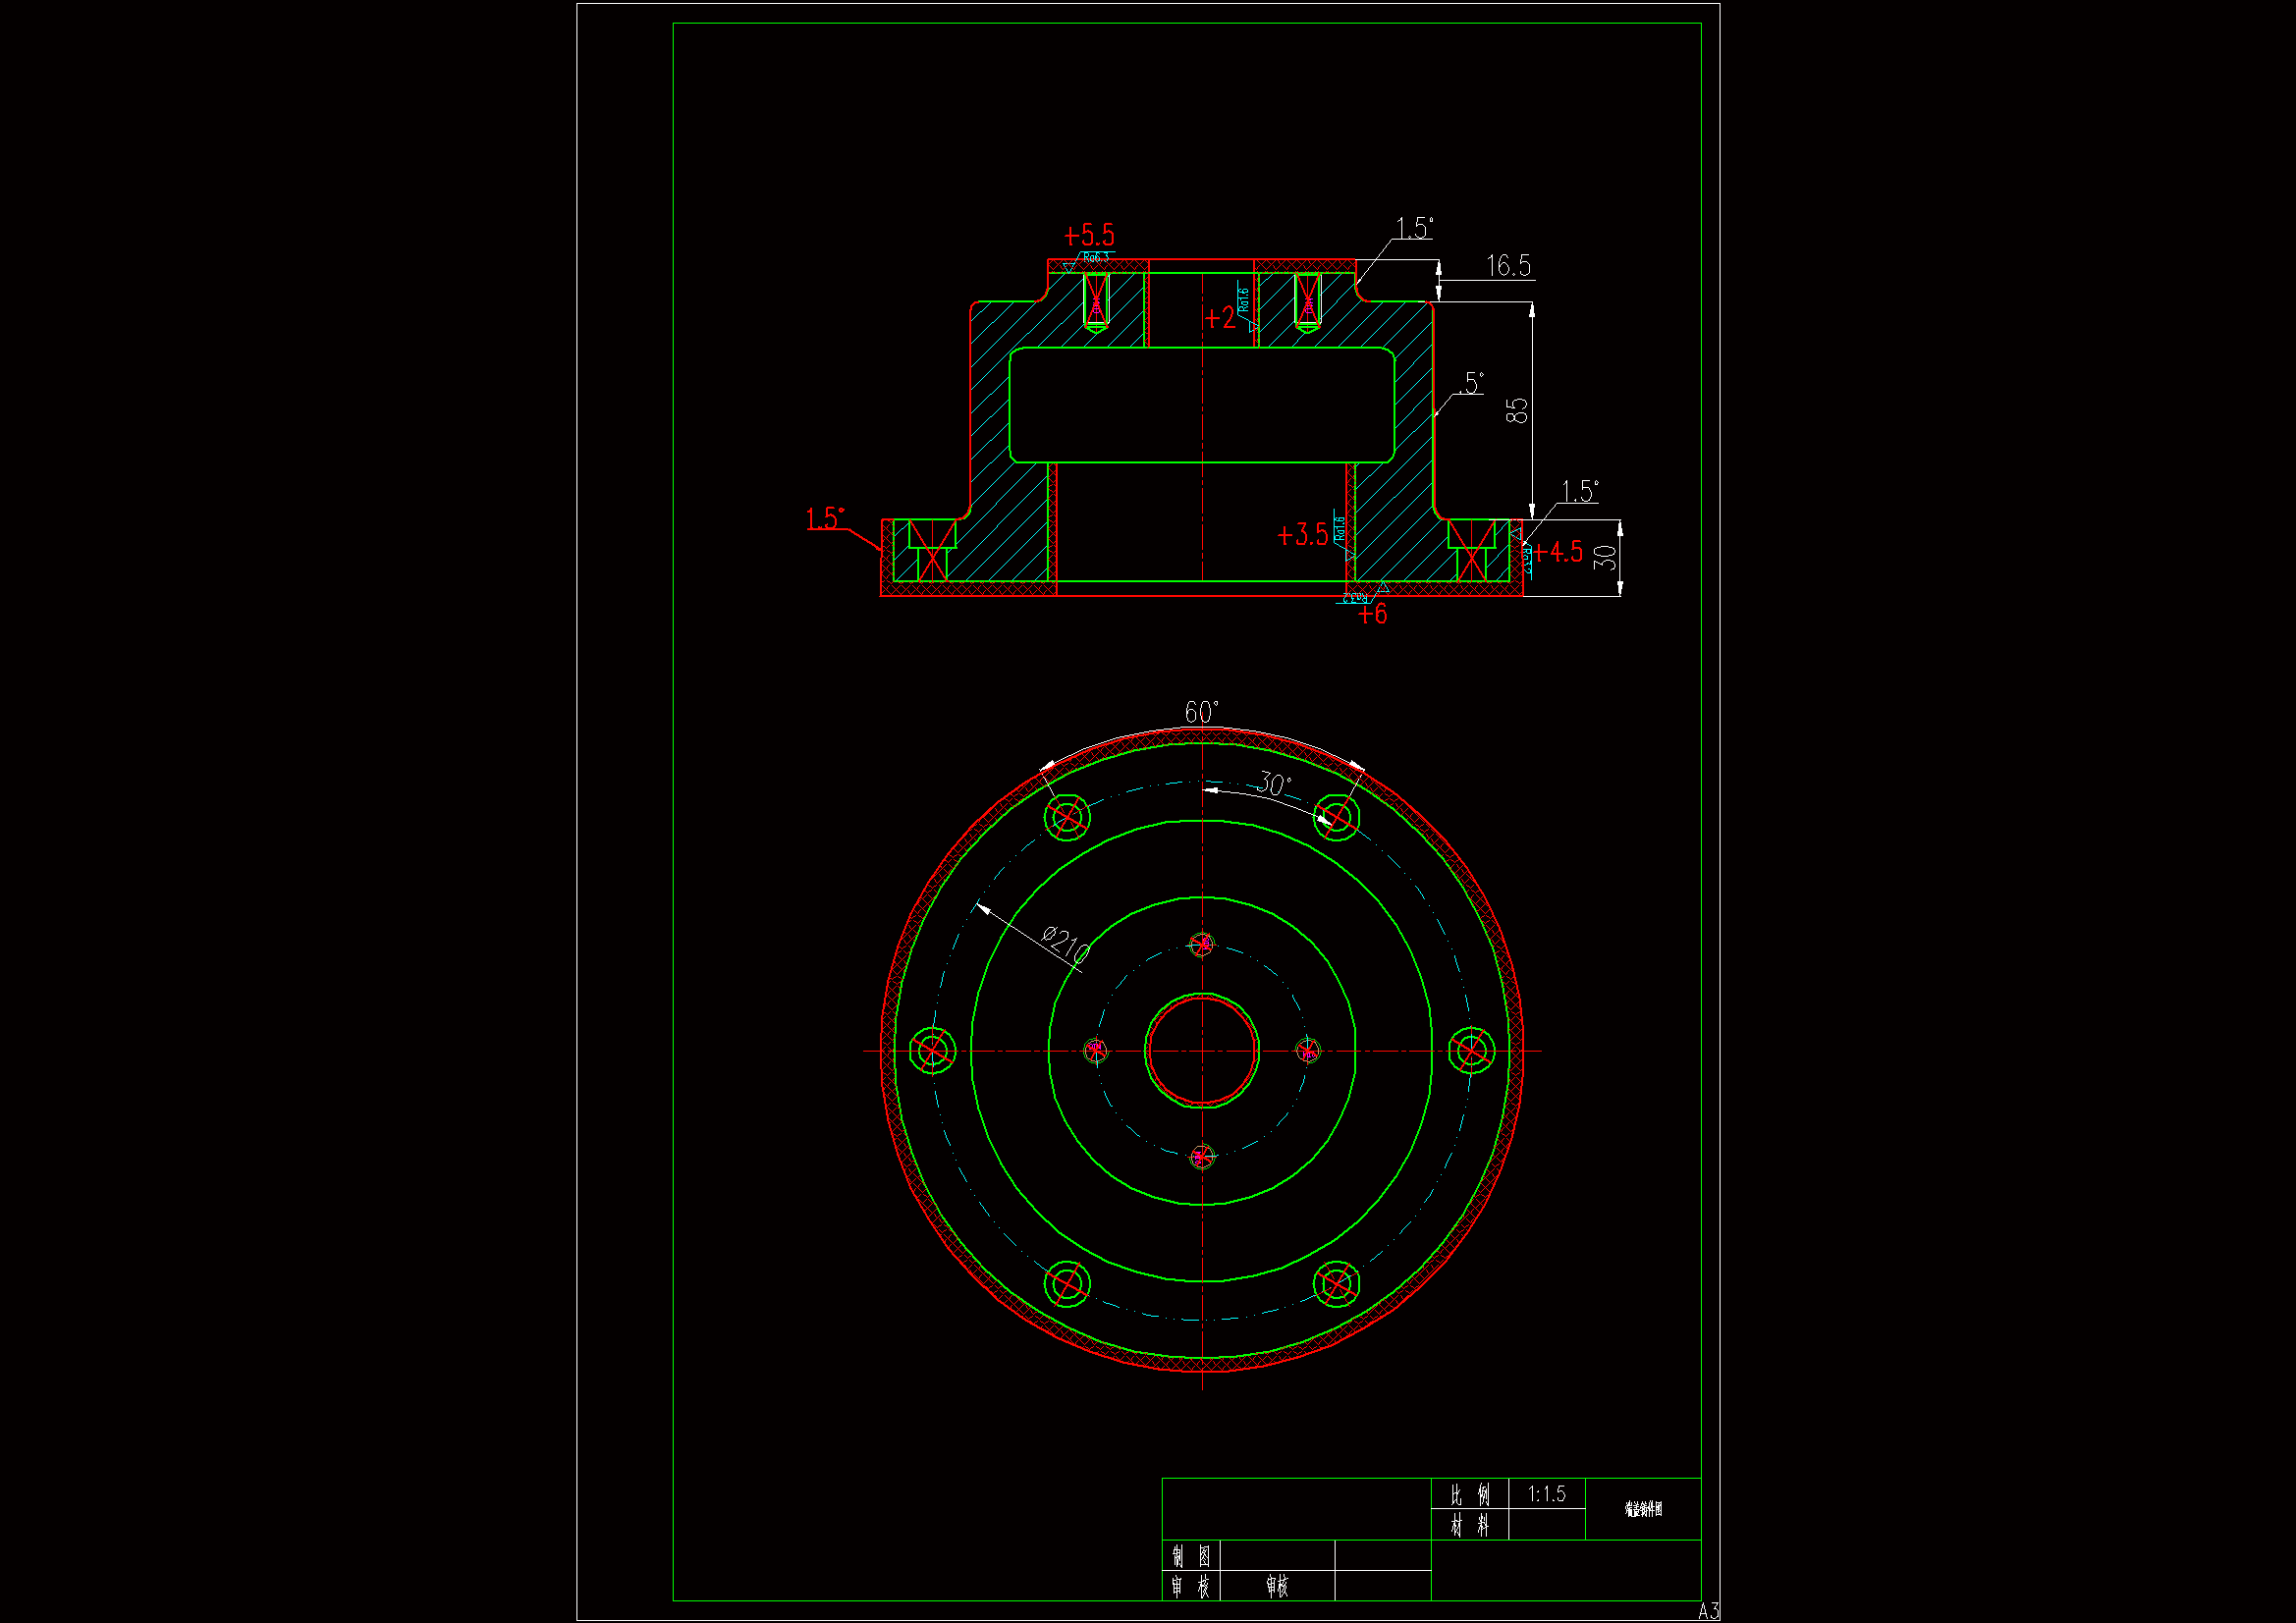Select the +3.5 allowance annotation
2296x1623 pixels.
pos(1302,535)
